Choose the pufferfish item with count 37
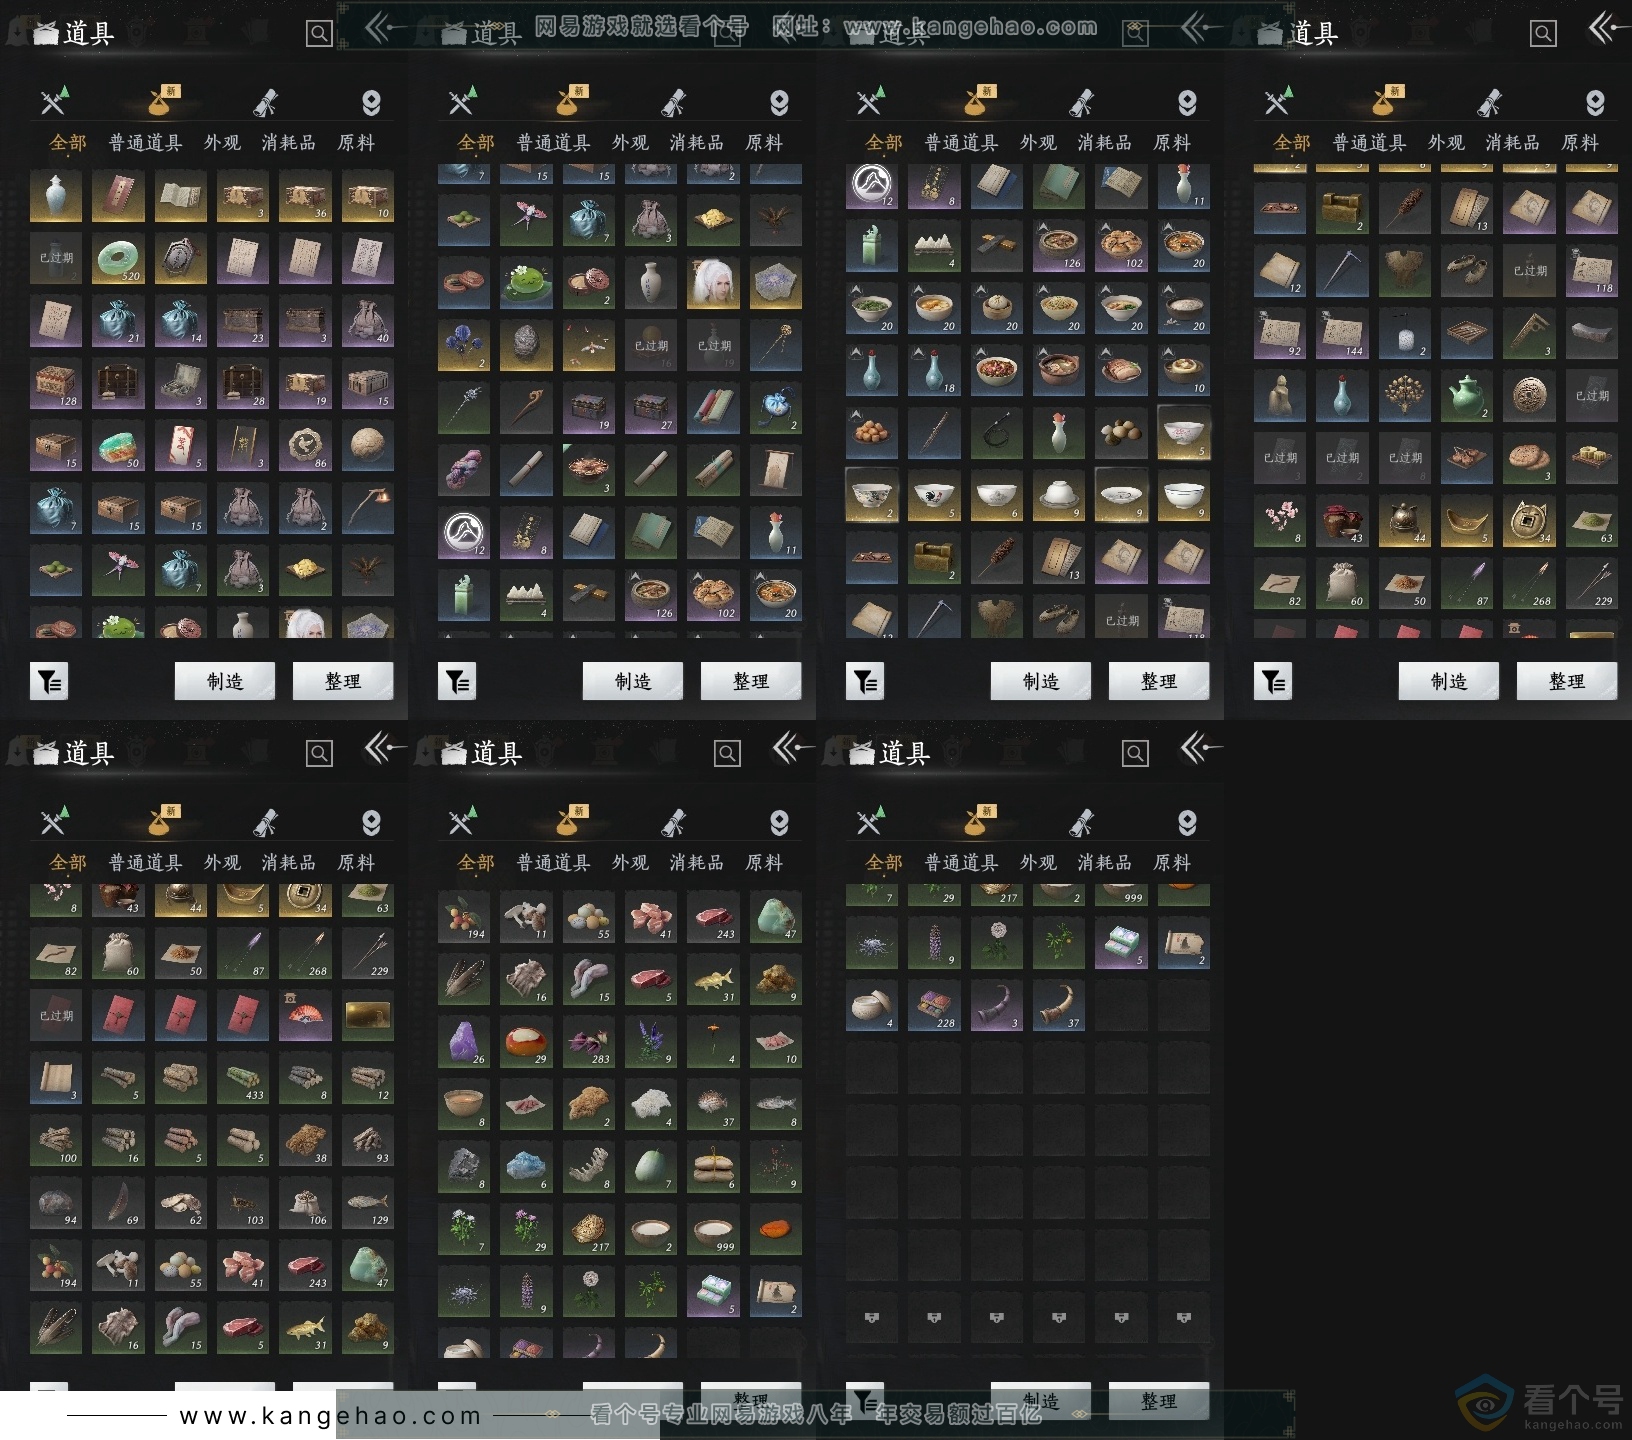Image resolution: width=1632 pixels, height=1440 pixels. tap(713, 1104)
